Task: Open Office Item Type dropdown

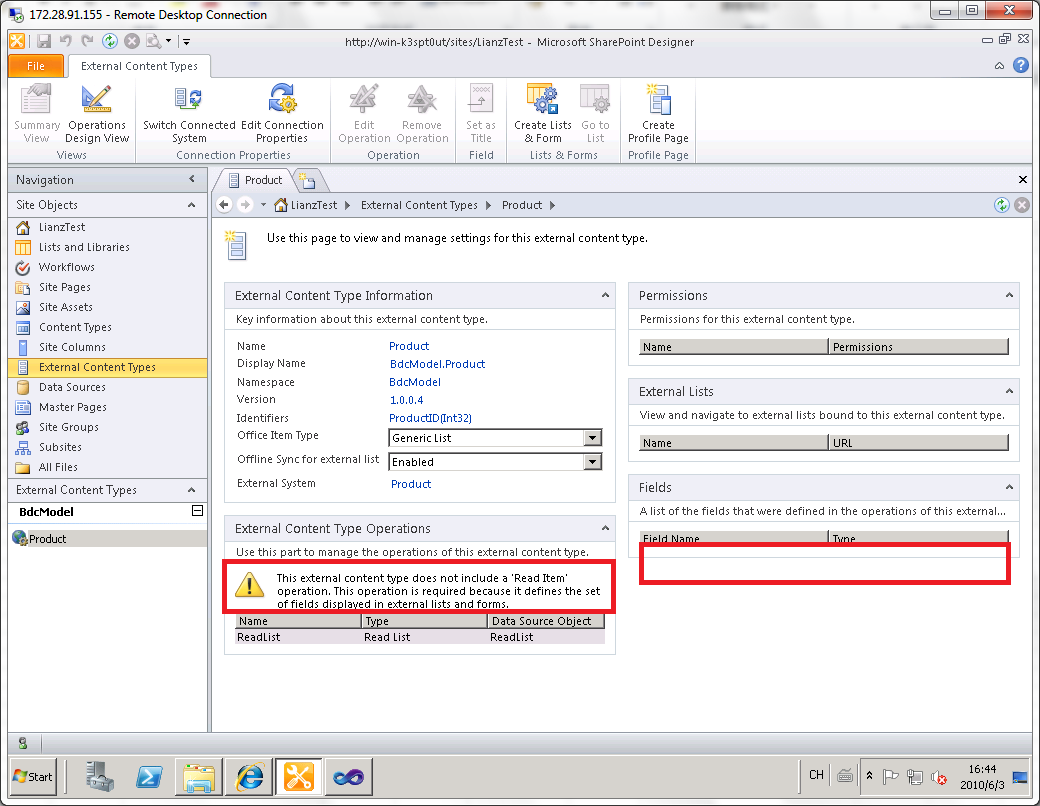Action: coord(593,438)
